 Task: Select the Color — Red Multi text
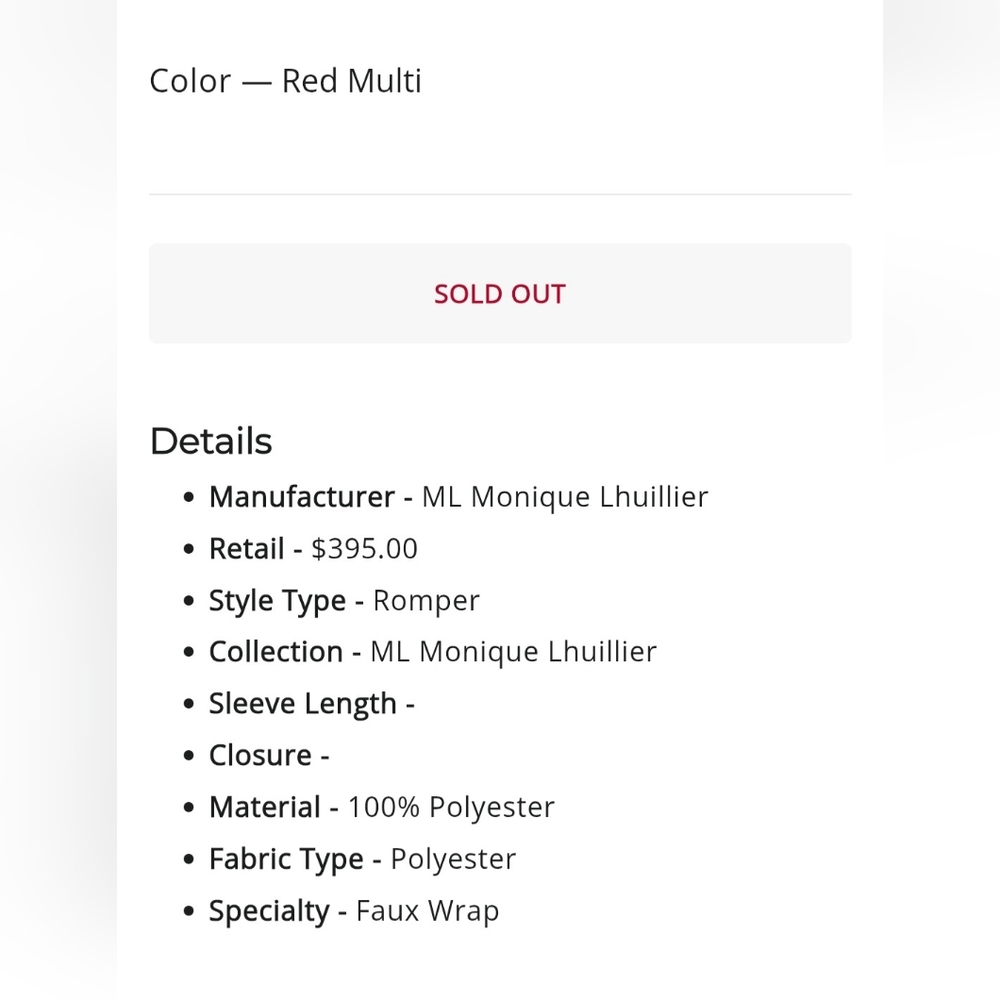pos(285,81)
